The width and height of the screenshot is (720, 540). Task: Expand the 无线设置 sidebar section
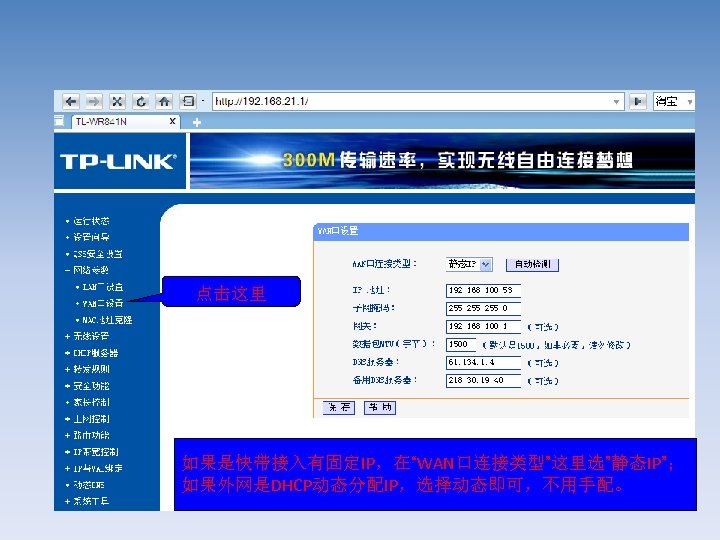[91, 336]
